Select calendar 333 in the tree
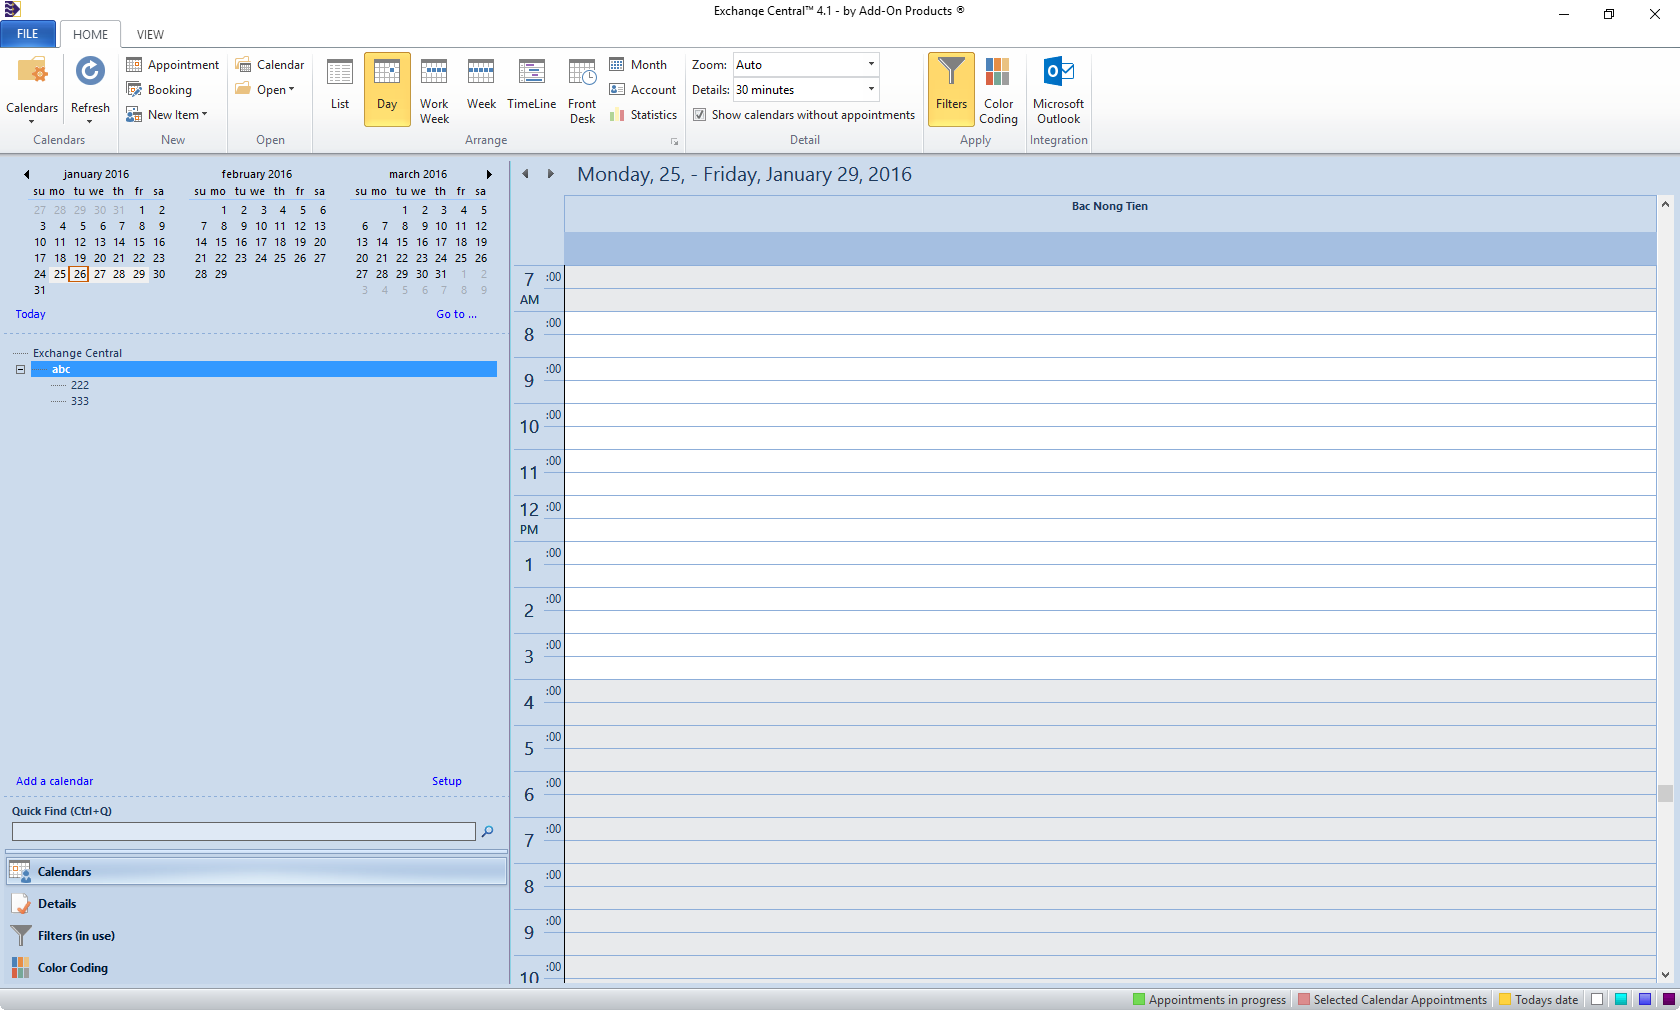Image resolution: width=1680 pixels, height=1010 pixels. click(x=80, y=402)
